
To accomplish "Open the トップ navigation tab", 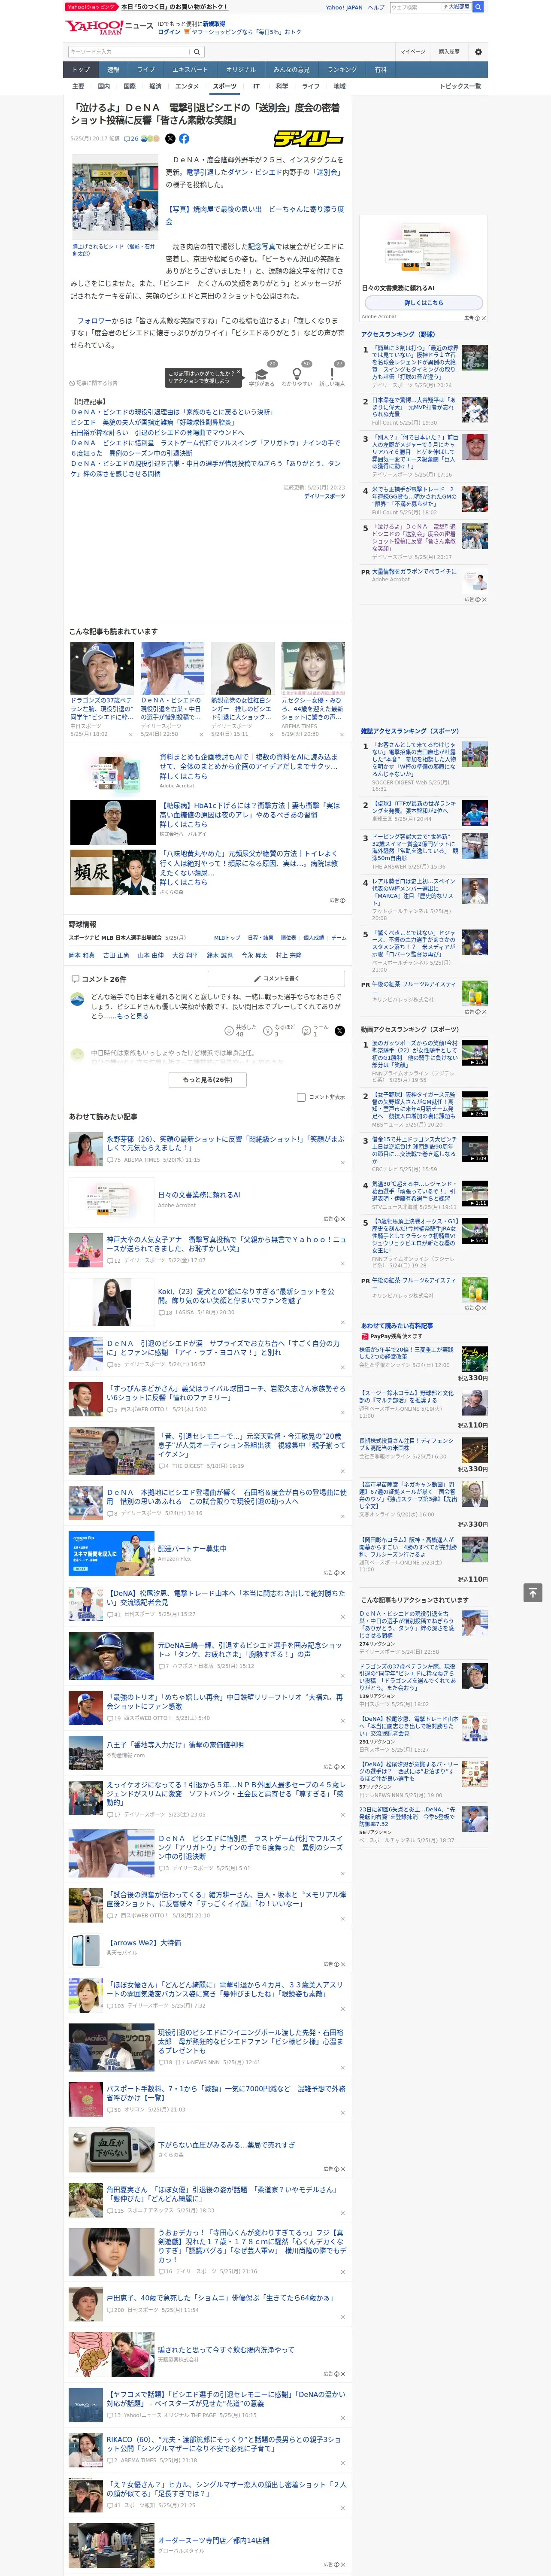I will [81, 70].
